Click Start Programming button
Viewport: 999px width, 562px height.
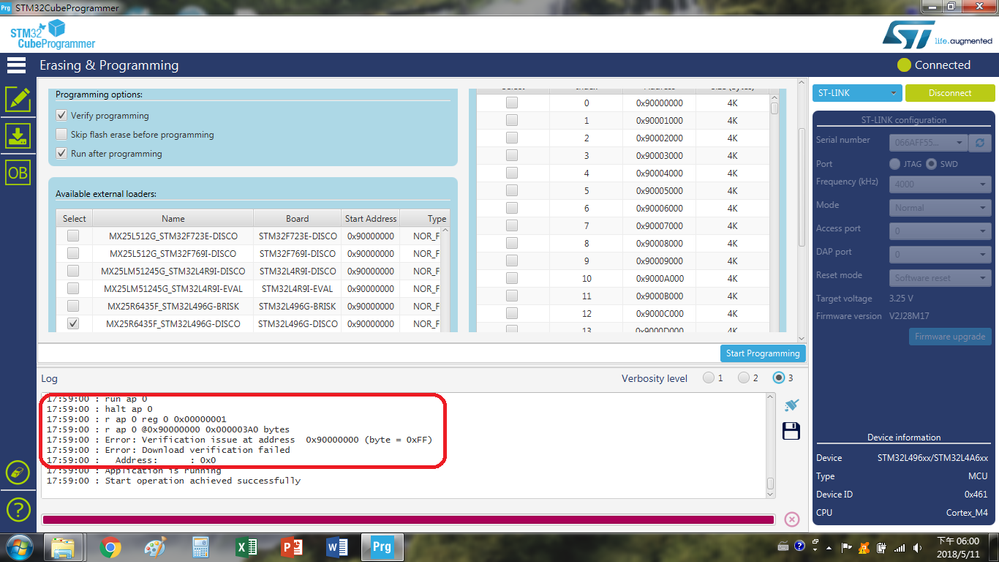(x=763, y=353)
